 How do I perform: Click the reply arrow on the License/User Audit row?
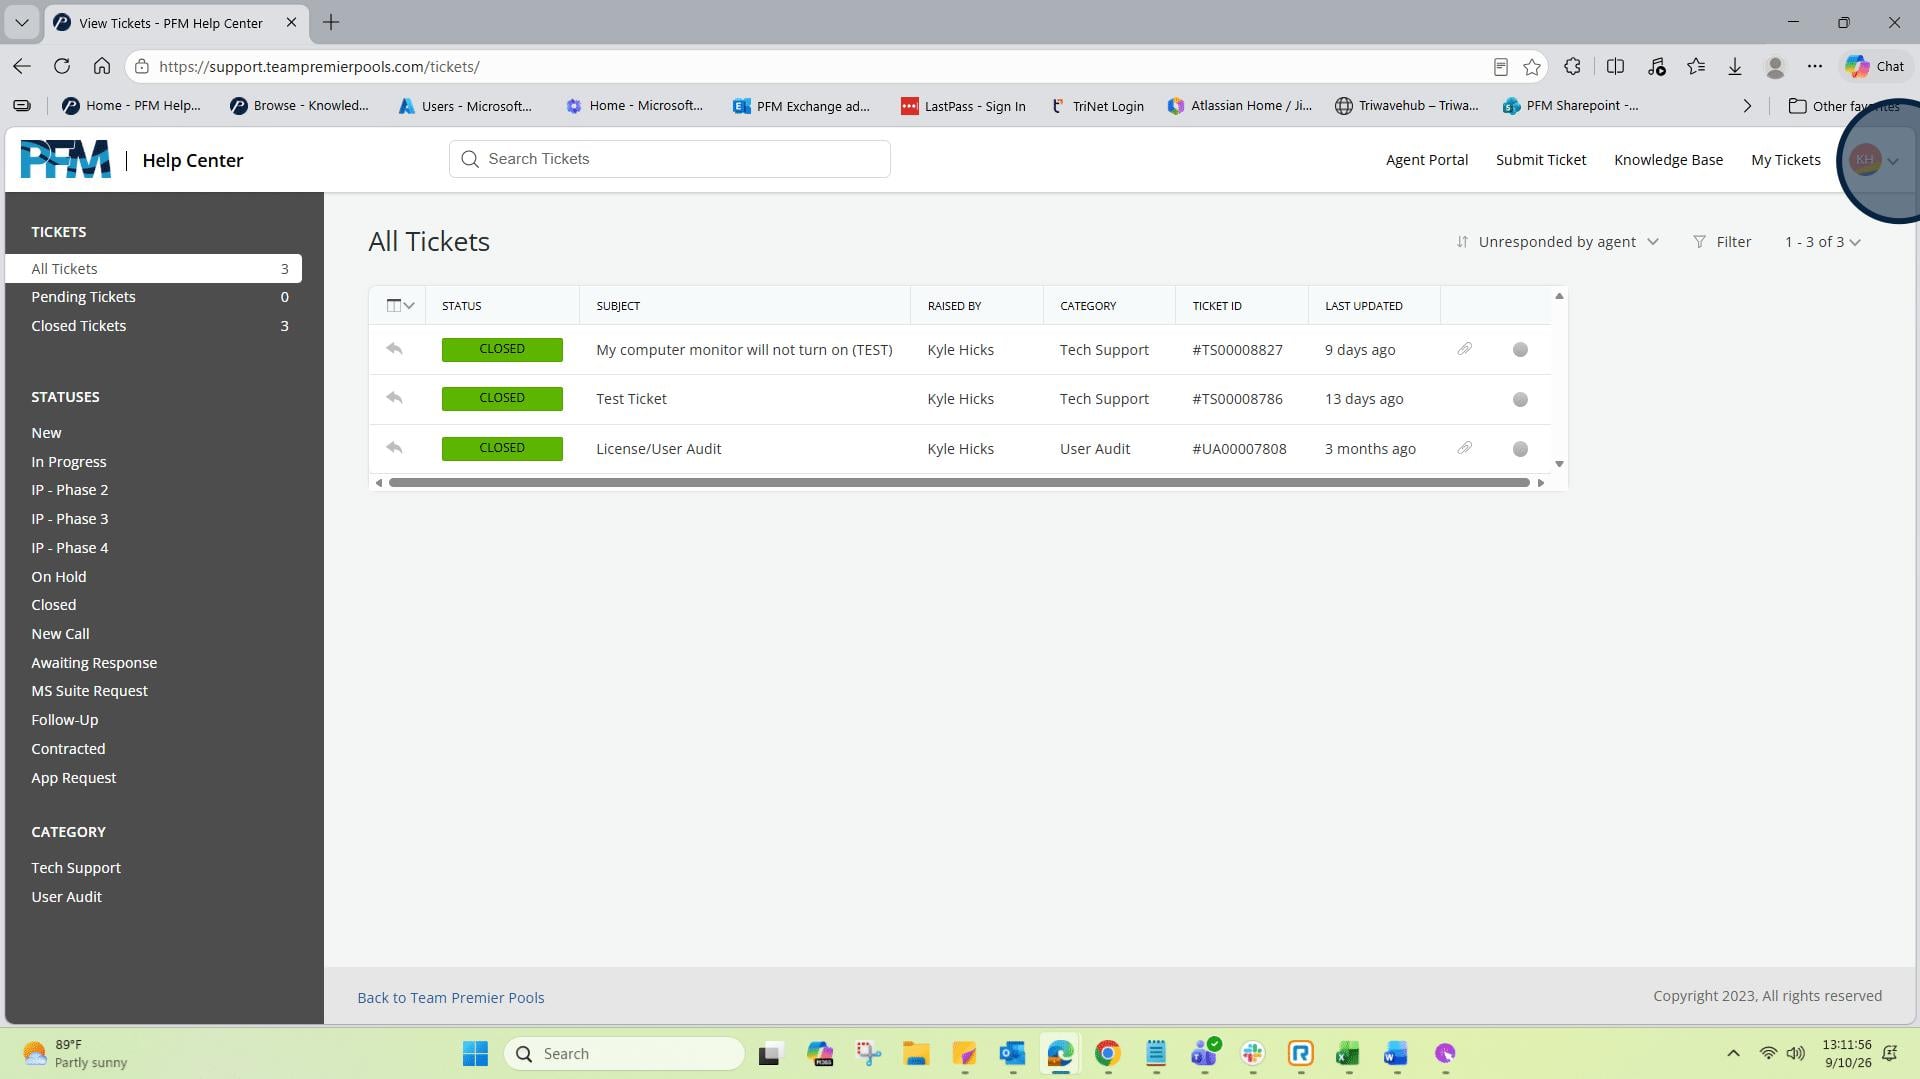[x=394, y=448]
